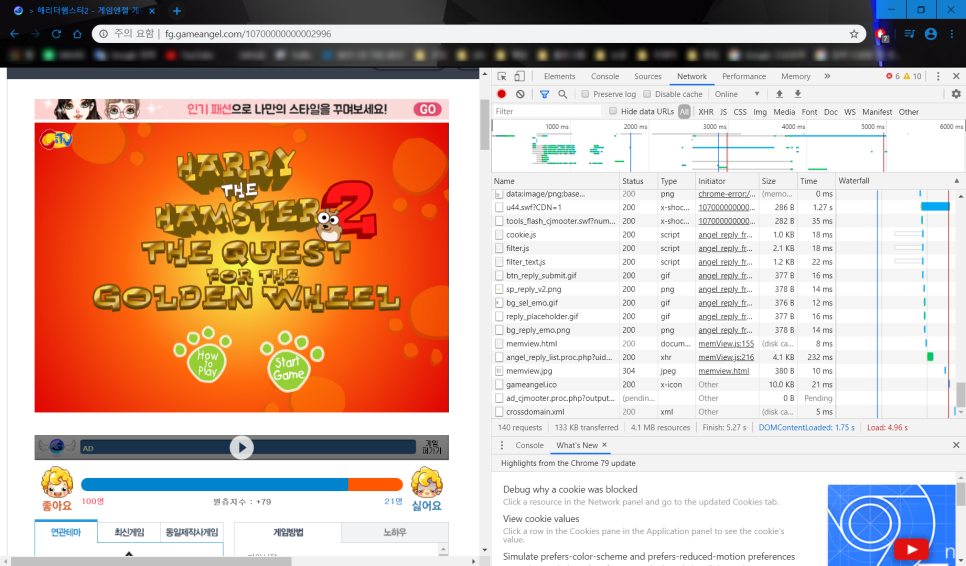
Task: Toggle the network filter funnel icon
Action: click(545, 94)
